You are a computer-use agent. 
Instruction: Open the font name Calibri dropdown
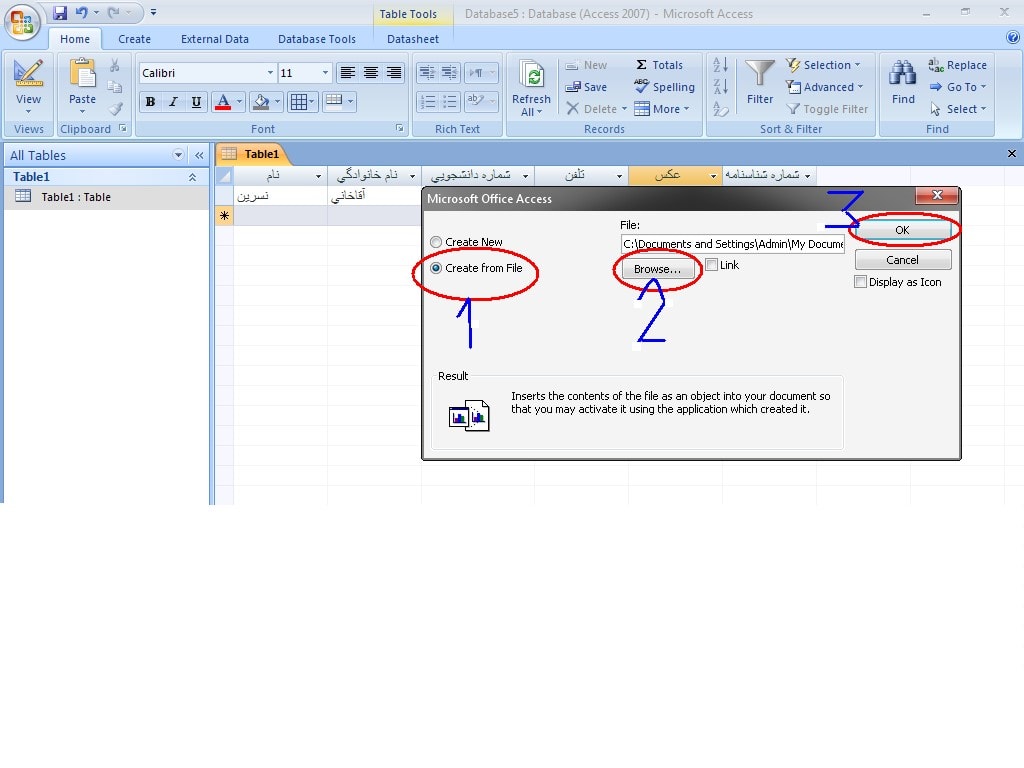pyautogui.click(x=270, y=72)
